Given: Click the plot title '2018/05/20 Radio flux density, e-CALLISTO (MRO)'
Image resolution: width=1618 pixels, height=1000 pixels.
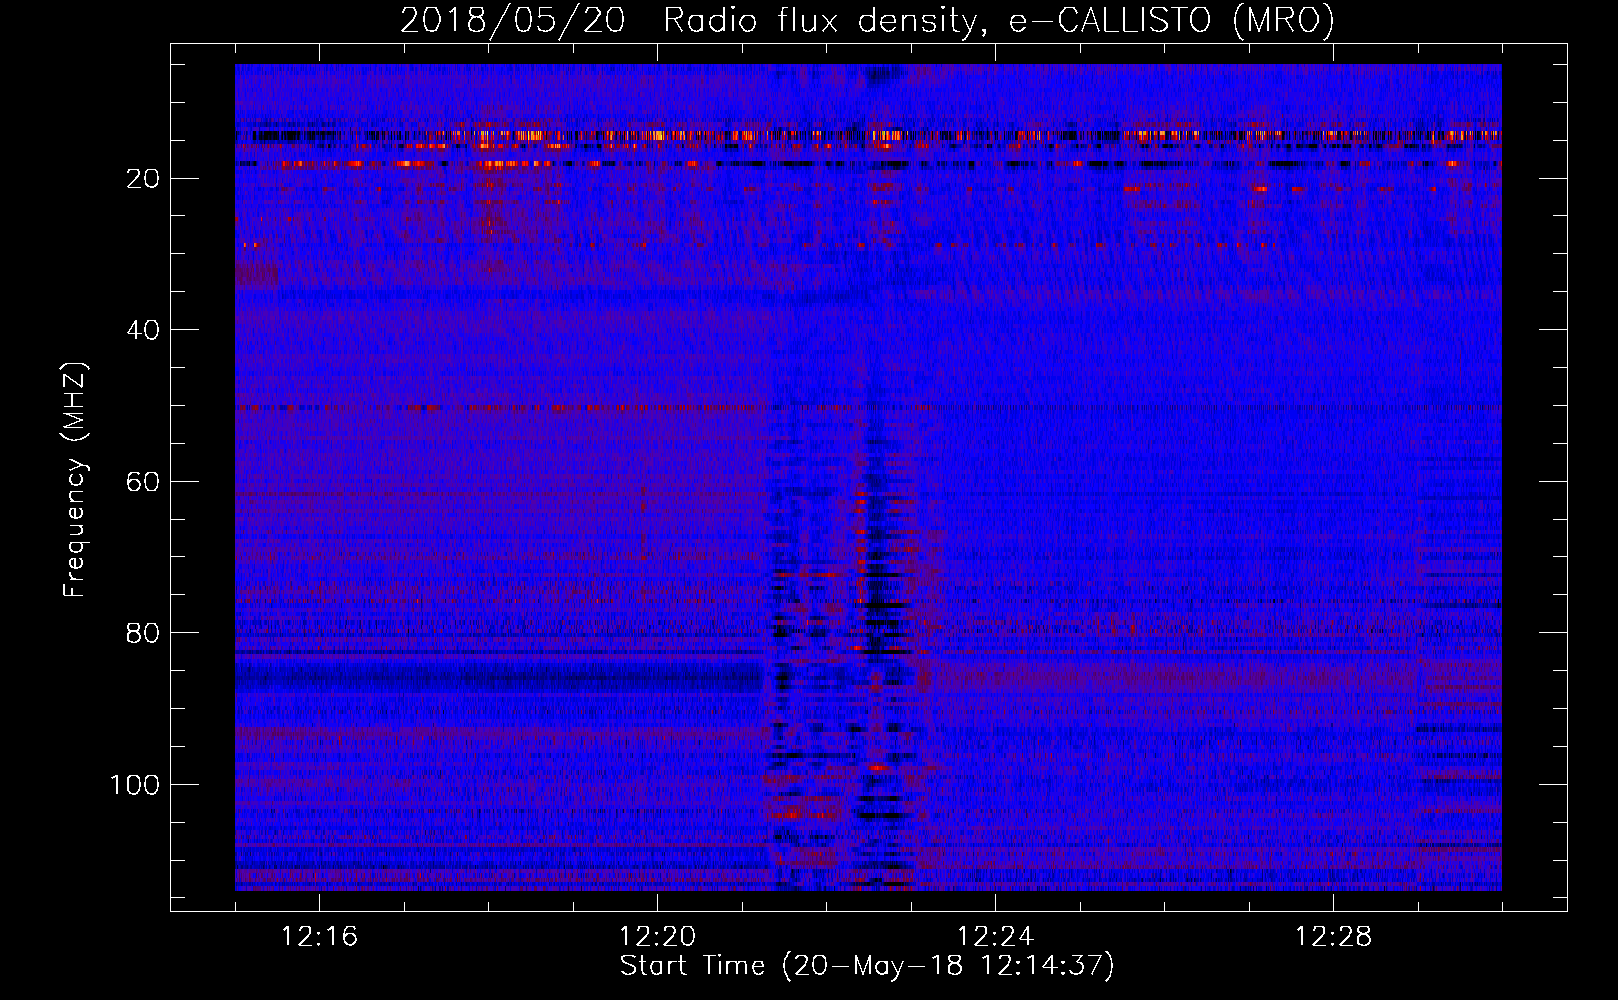Looking at the screenshot, I should click(x=867, y=21).
